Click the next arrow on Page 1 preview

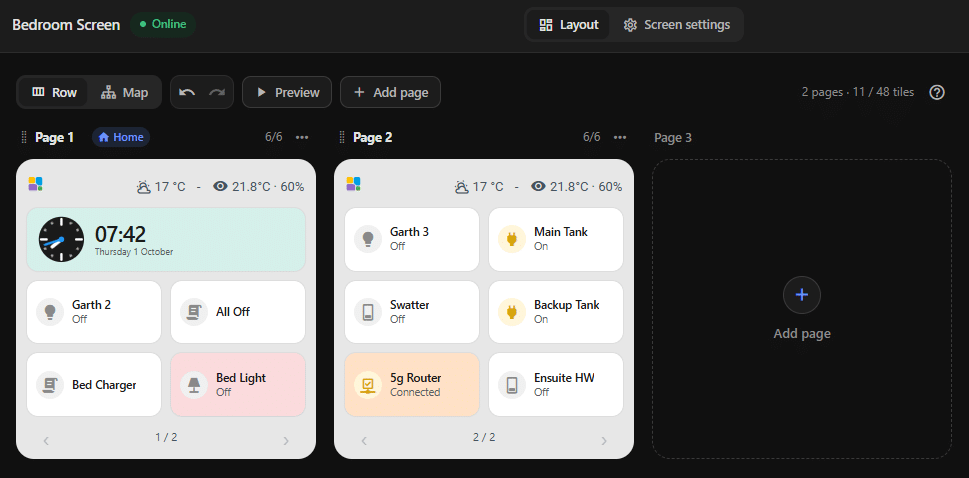(286, 441)
